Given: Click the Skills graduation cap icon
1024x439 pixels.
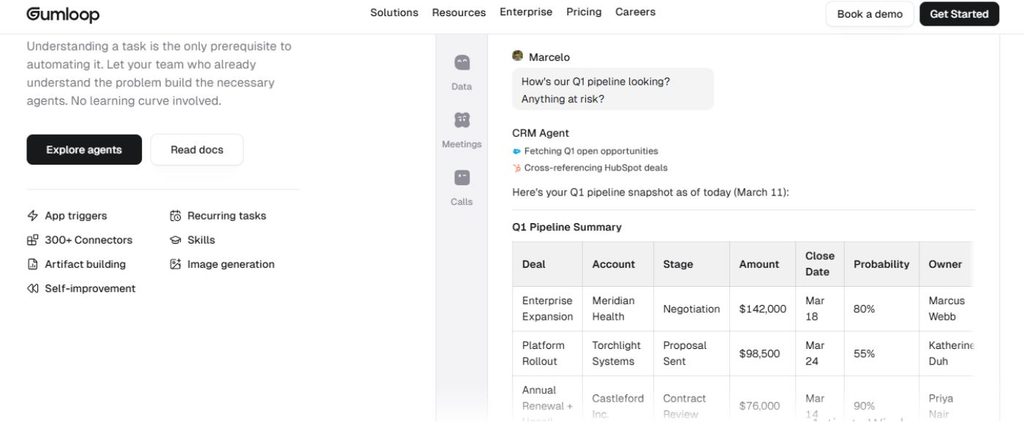Looking at the screenshot, I should (x=175, y=240).
